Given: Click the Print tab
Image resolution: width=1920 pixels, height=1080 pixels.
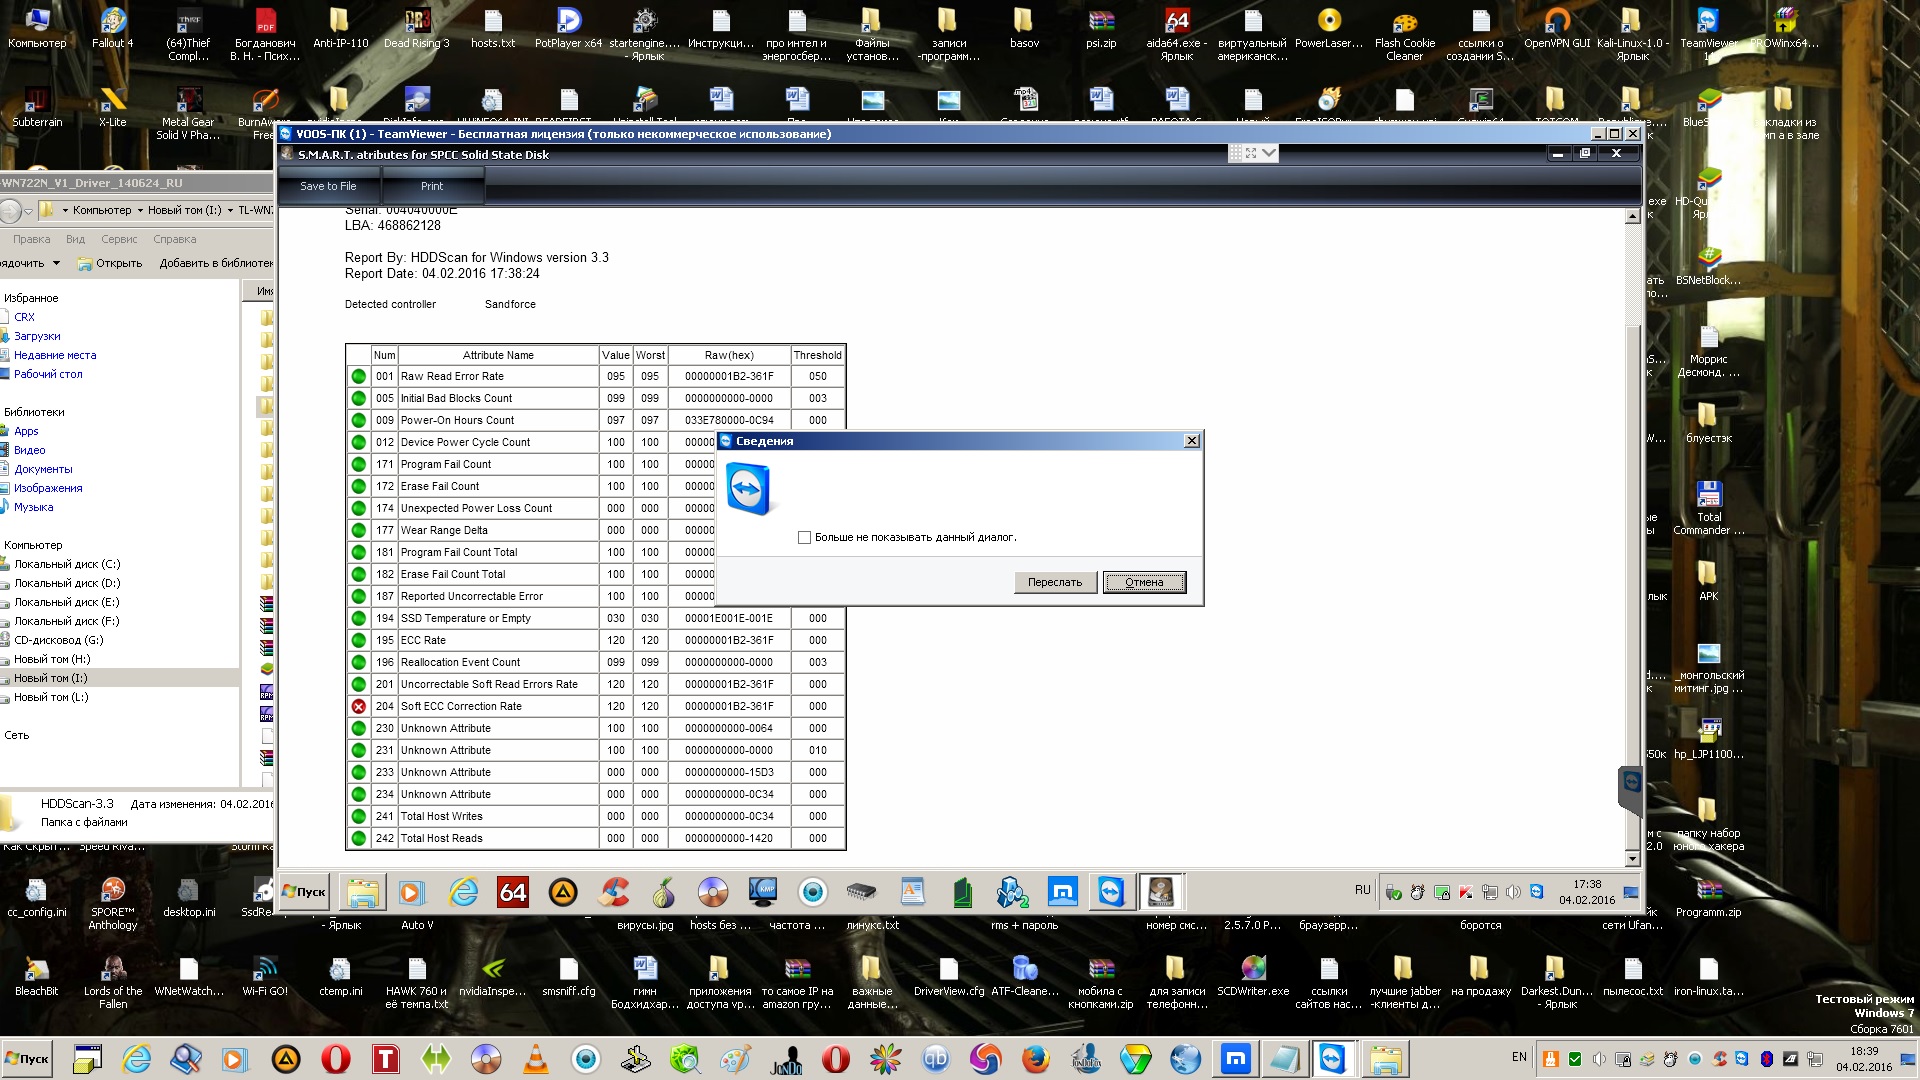Looking at the screenshot, I should pyautogui.click(x=432, y=186).
